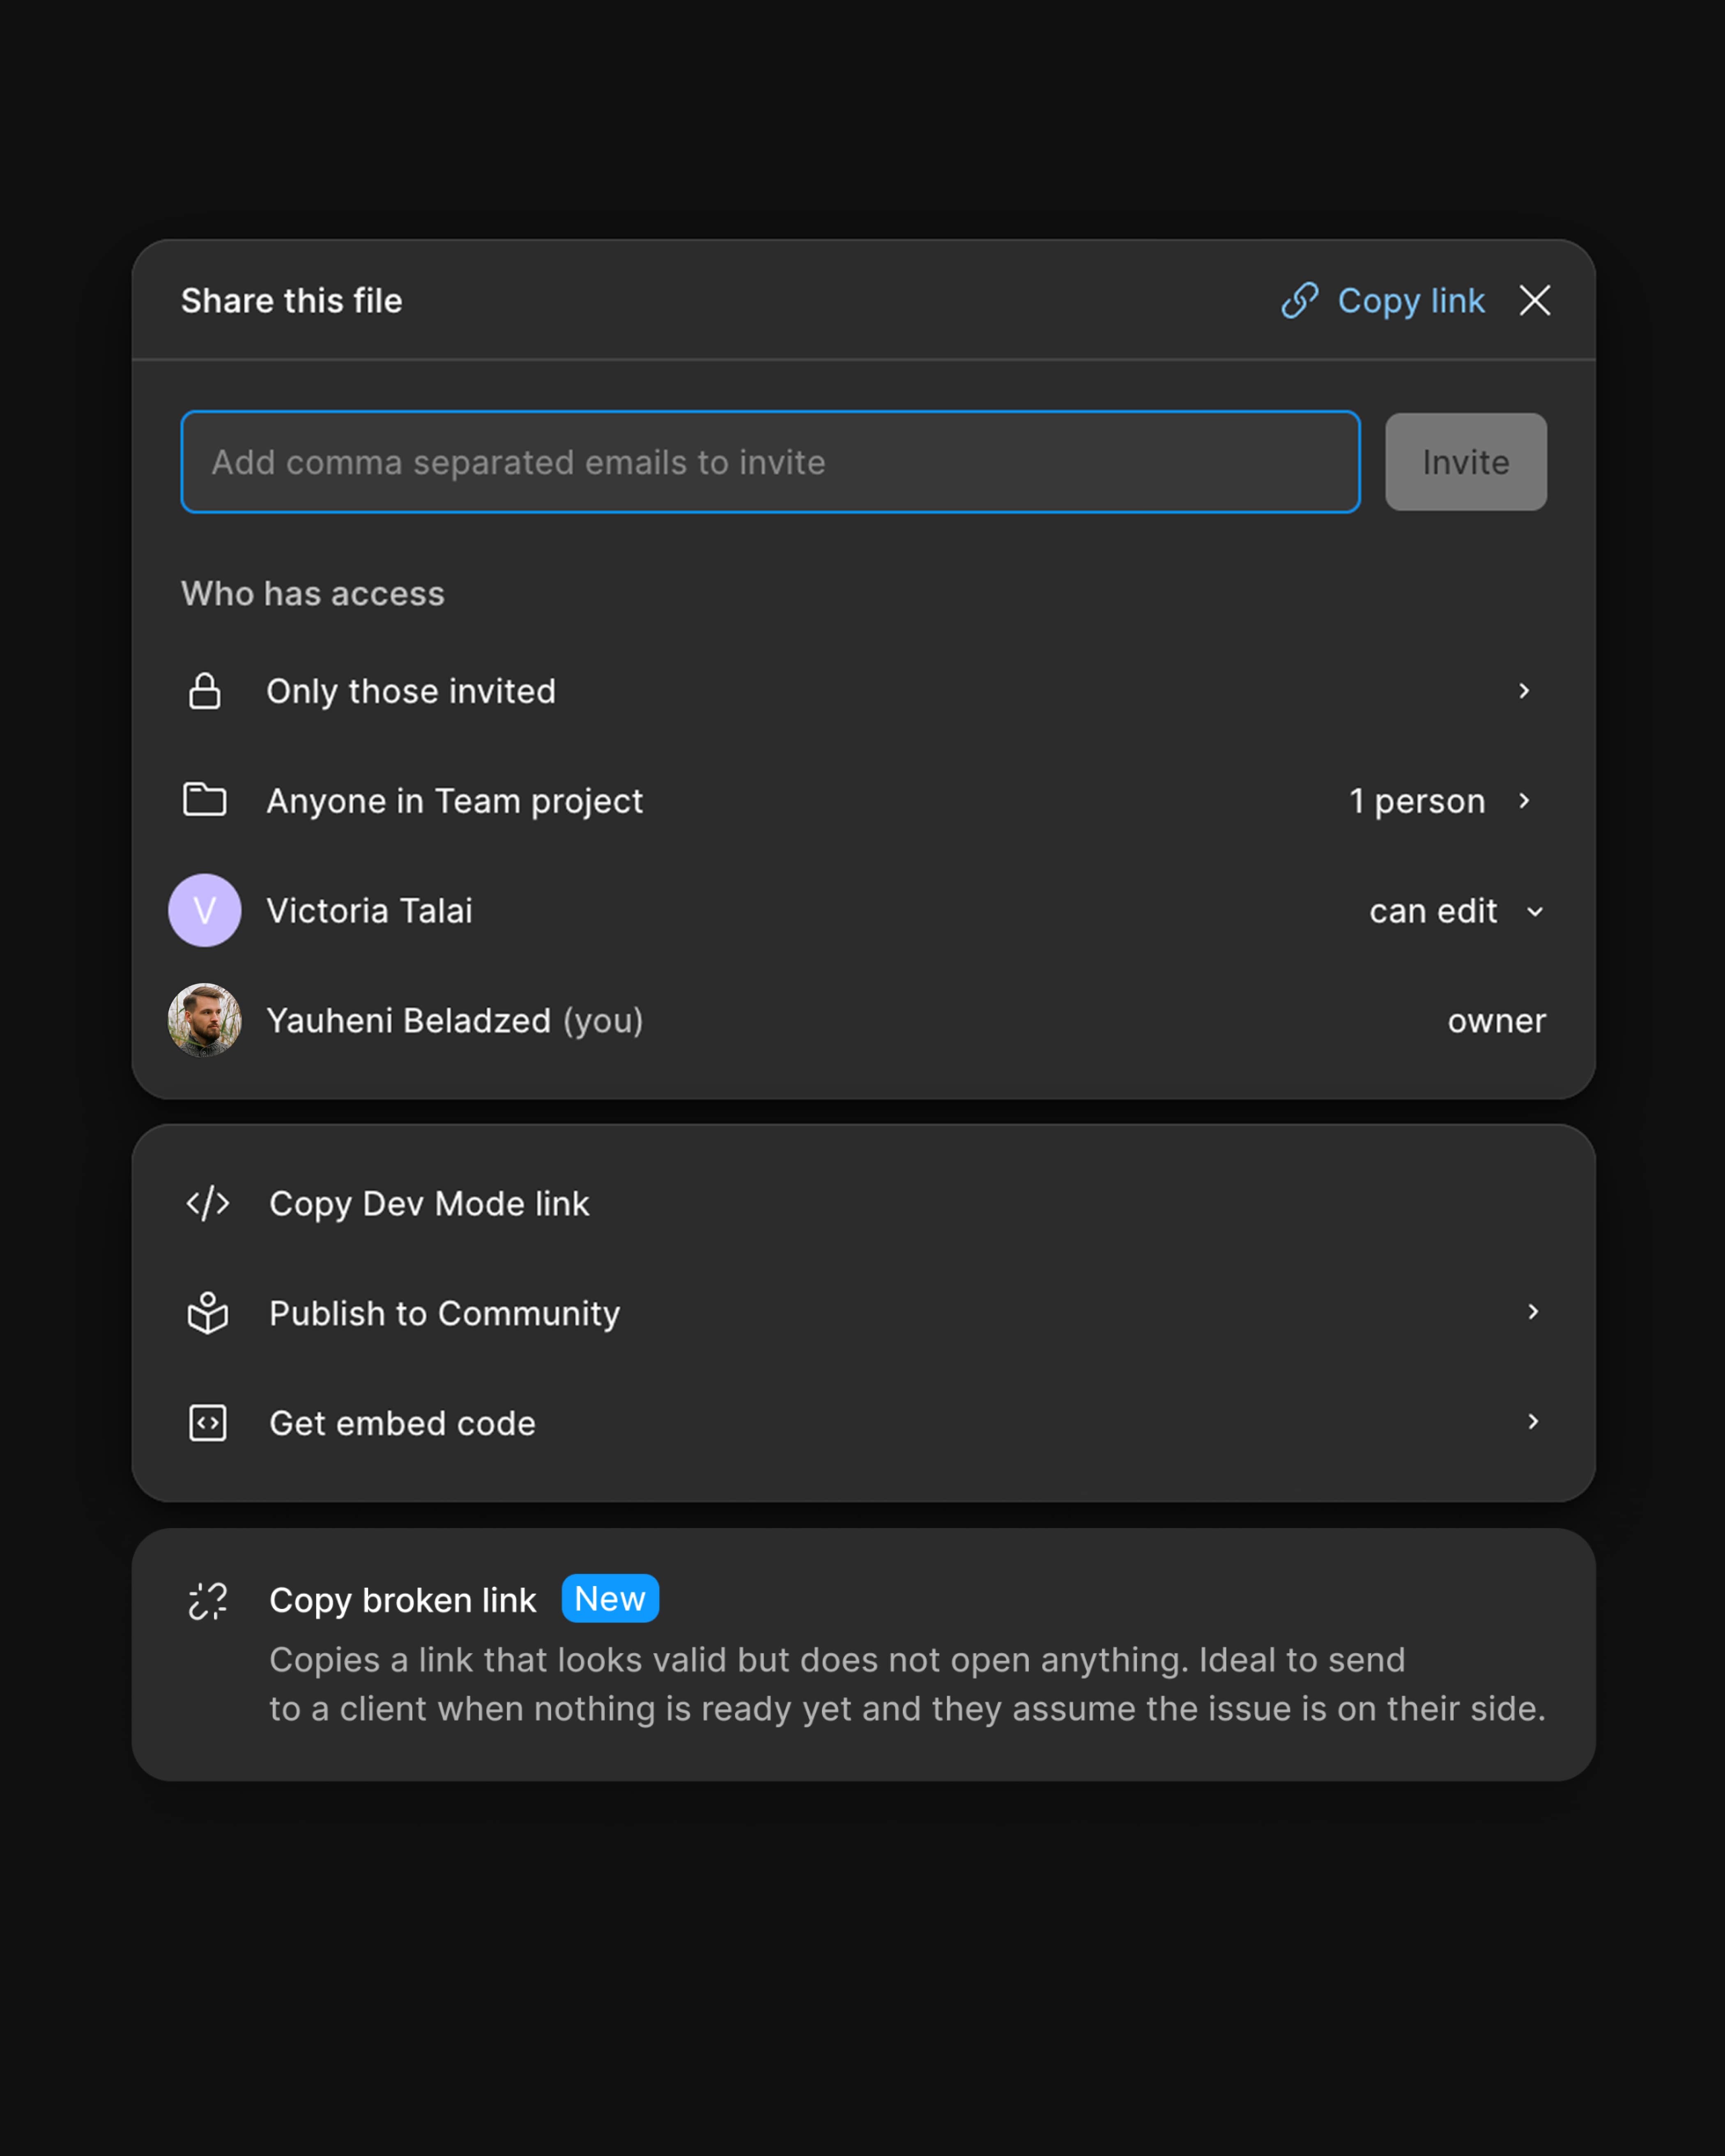This screenshot has width=1725, height=2156.
Task: Open the can edit permission dropdown
Action: pos(1456,911)
